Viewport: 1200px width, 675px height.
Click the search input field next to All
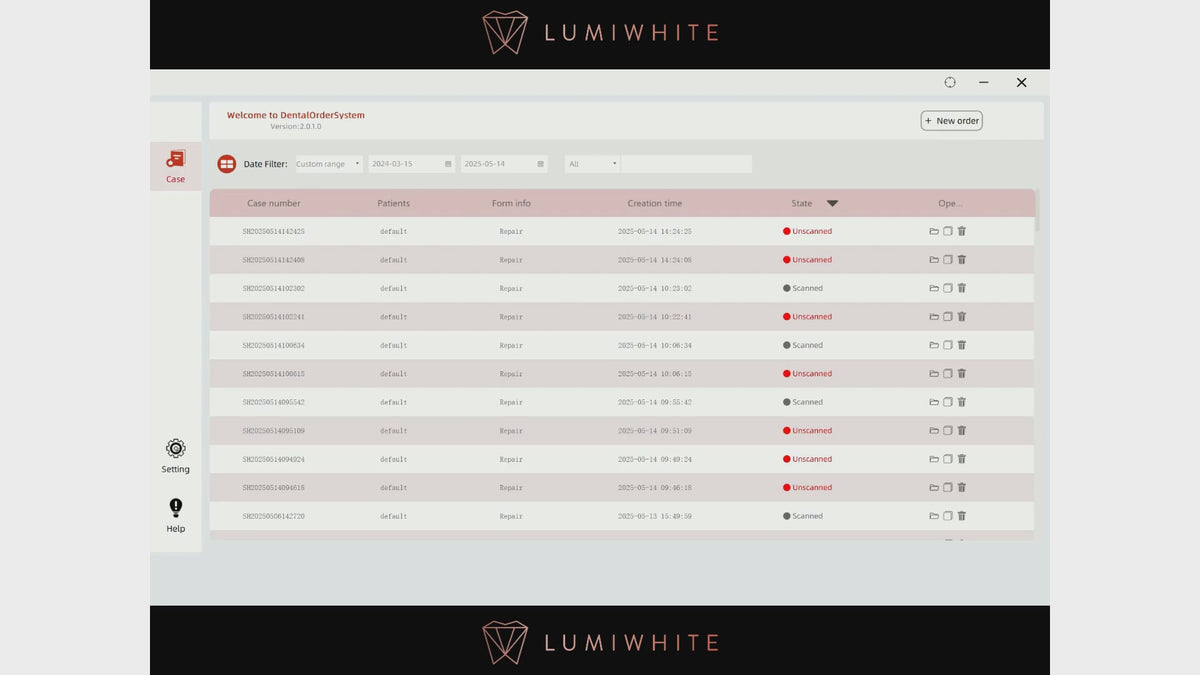(x=686, y=164)
